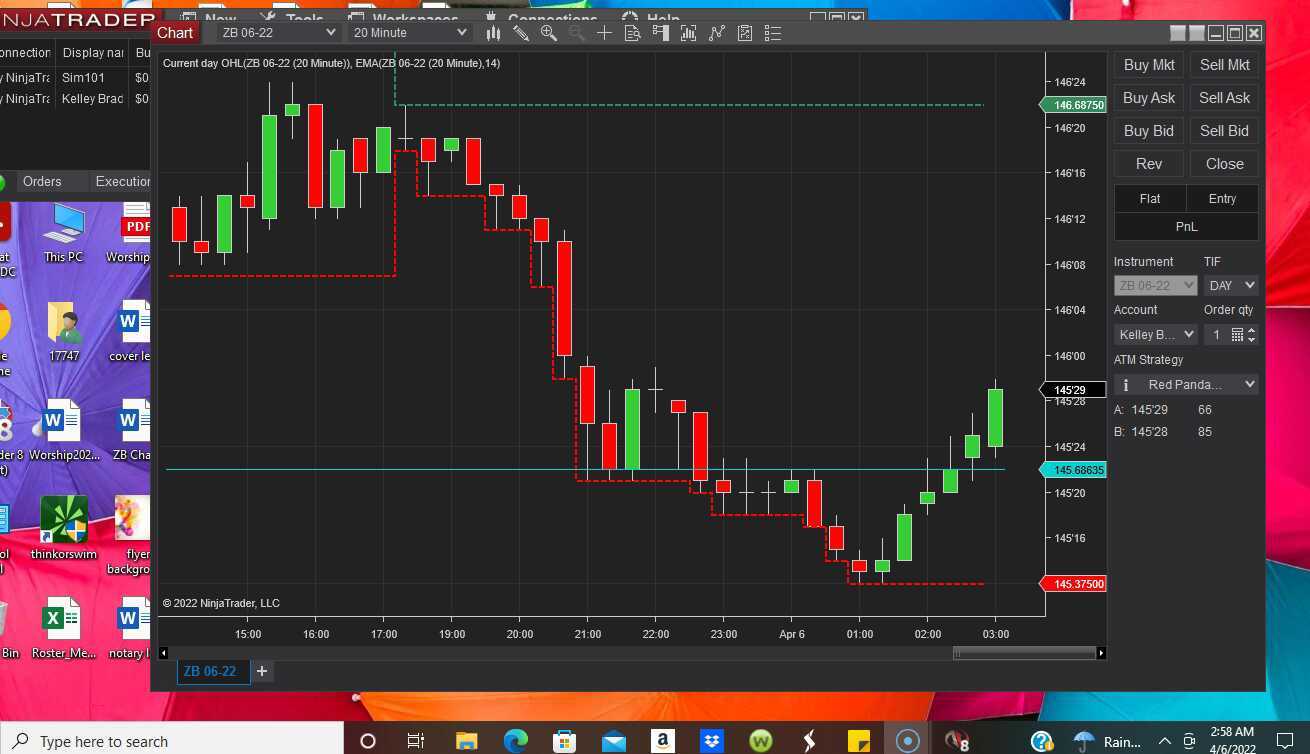The image size is (1310, 754).
Task: Show the data box icon
Action: point(632,33)
